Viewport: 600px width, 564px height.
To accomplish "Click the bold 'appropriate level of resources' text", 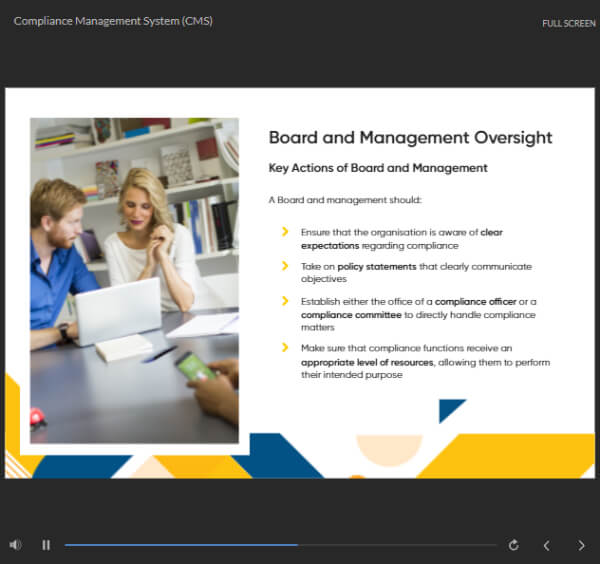I will point(367,362).
